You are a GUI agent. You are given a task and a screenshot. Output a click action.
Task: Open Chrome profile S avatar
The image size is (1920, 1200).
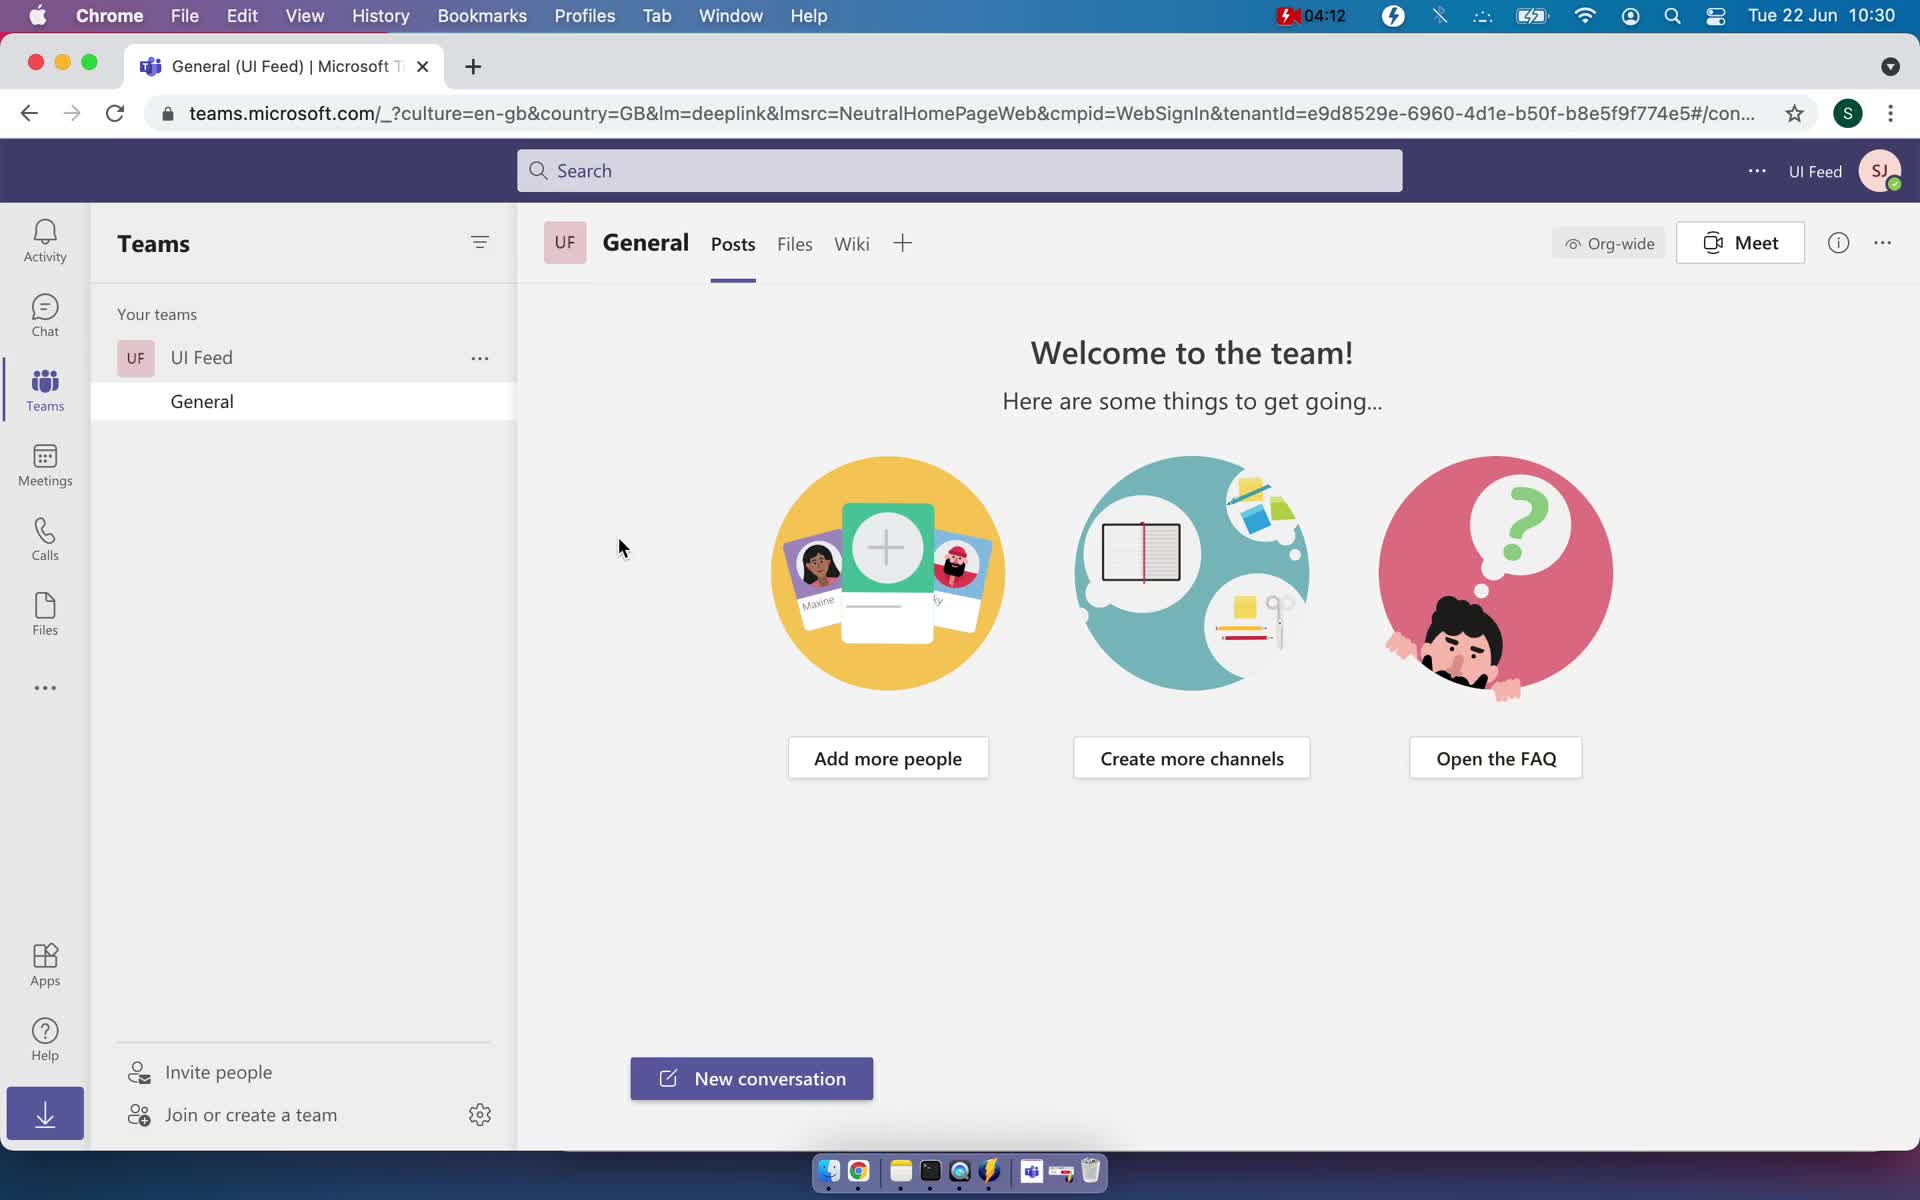click(1847, 113)
